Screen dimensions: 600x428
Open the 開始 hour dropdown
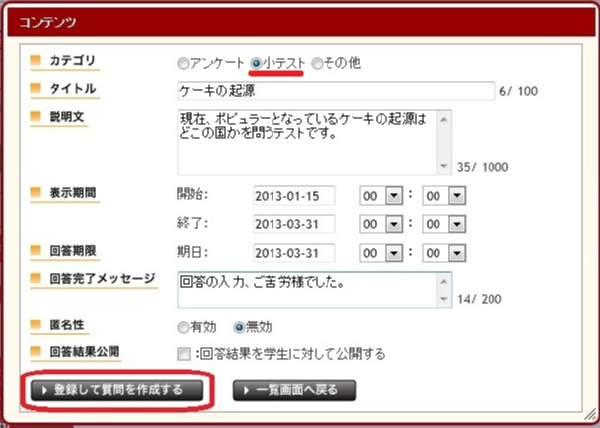(x=394, y=195)
